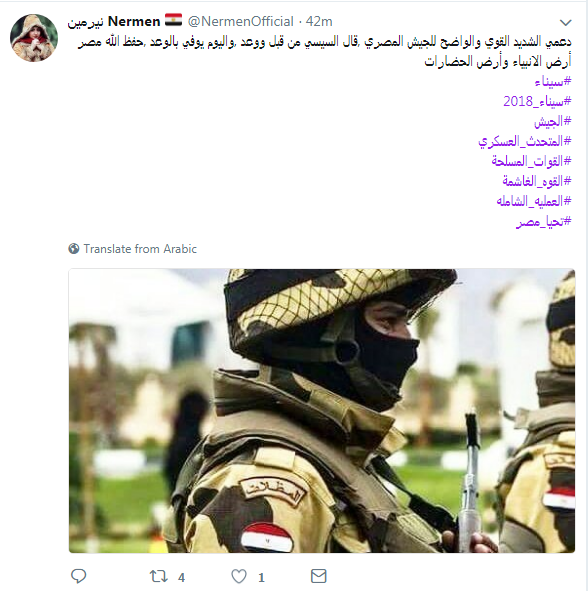This screenshot has height=591, width=588.
Task: Click the Nermen display name
Action: point(114,21)
